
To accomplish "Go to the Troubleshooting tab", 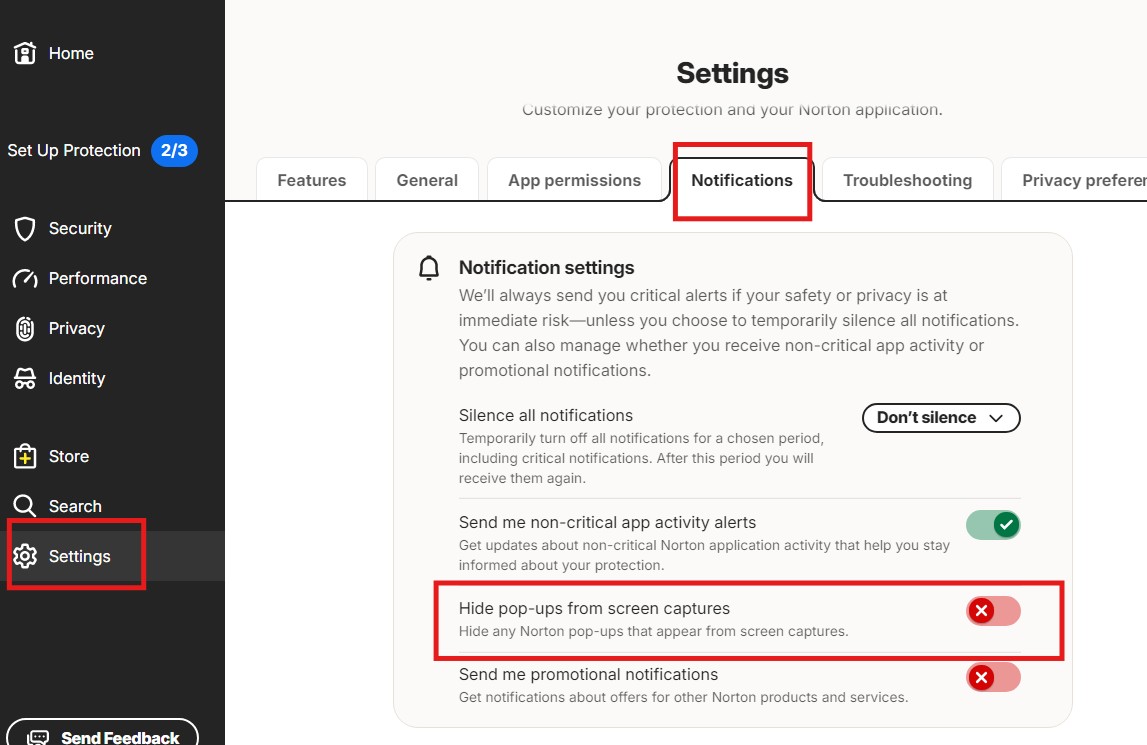I will click(x=907, y=179).
